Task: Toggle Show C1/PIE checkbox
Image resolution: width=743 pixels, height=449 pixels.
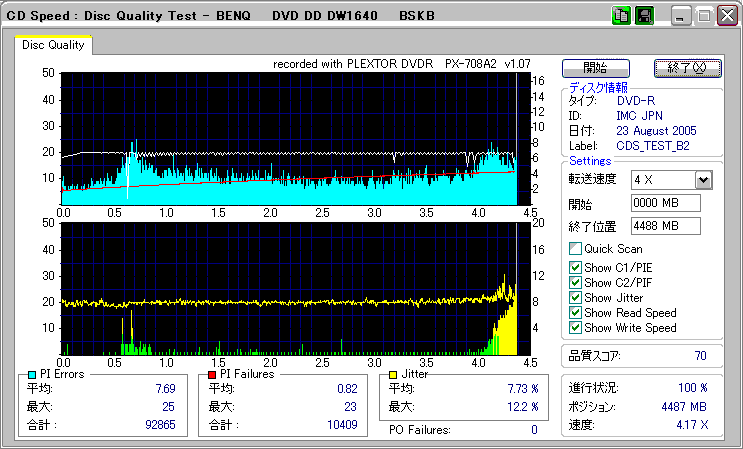Action: click(x=574, y=267)
